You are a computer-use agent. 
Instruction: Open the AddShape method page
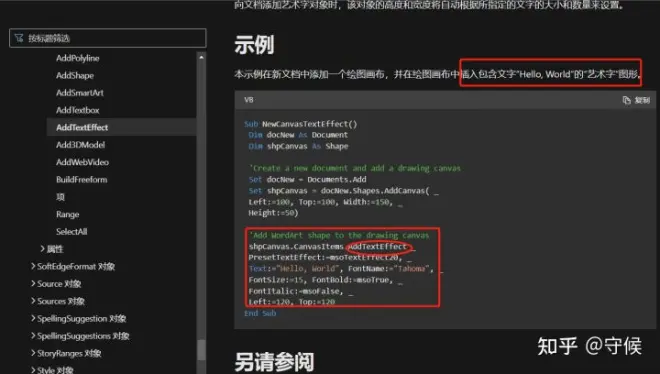click(x=75, y=75)
